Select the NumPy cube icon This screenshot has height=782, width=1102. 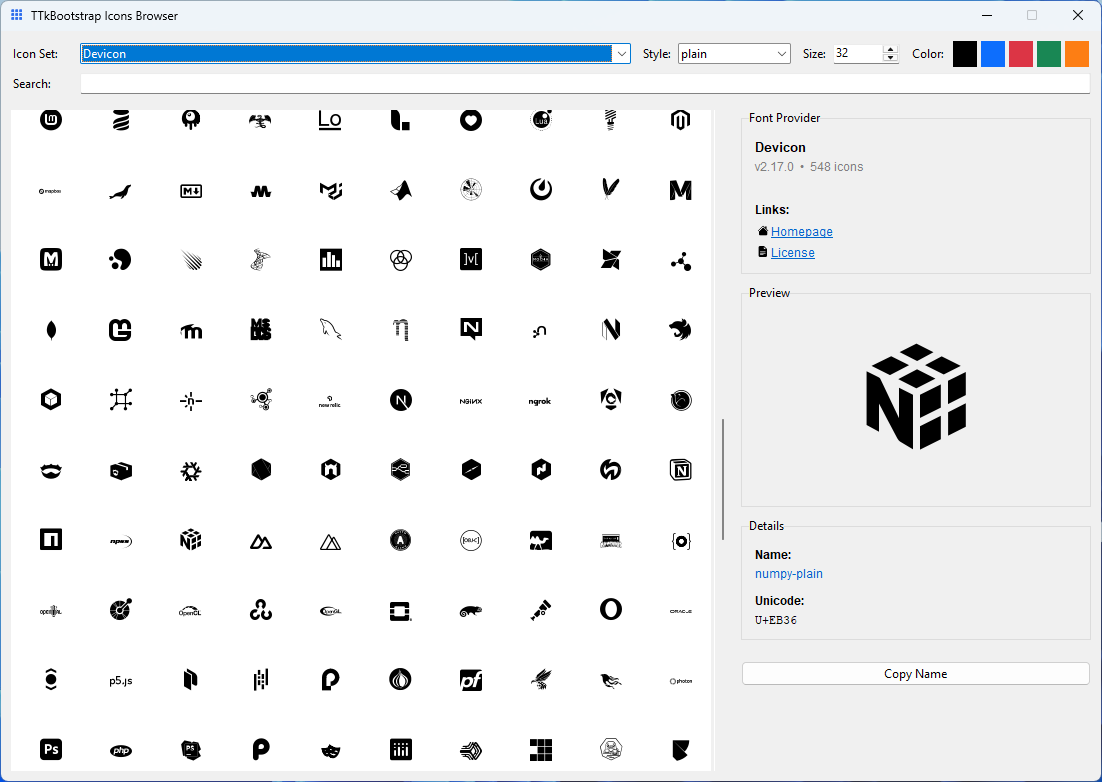(190, 539)
